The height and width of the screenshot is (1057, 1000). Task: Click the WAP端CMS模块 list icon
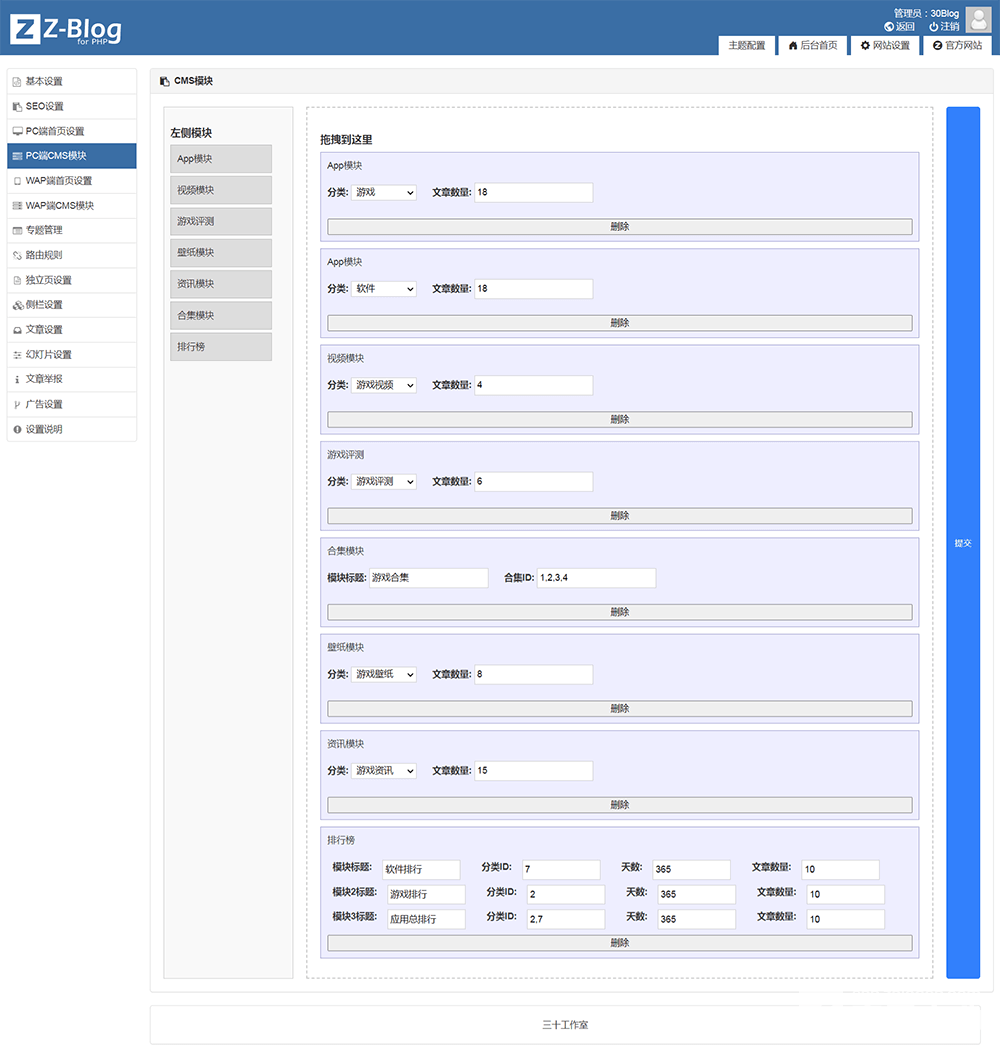pos(18,206)
